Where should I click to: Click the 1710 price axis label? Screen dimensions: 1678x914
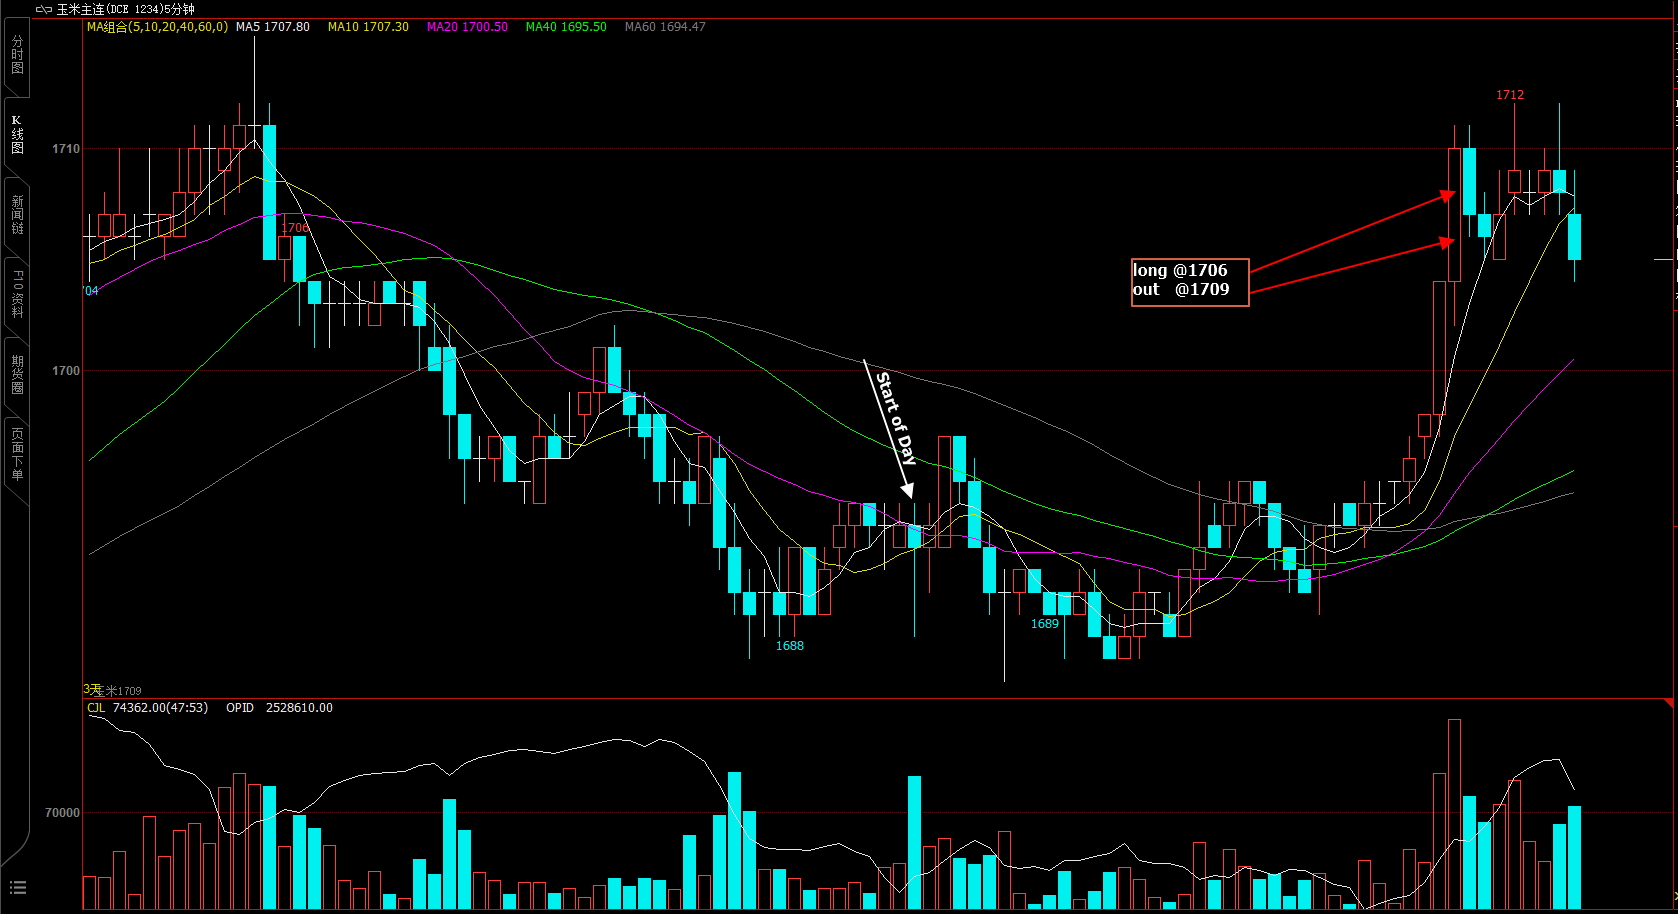[66, 149]
